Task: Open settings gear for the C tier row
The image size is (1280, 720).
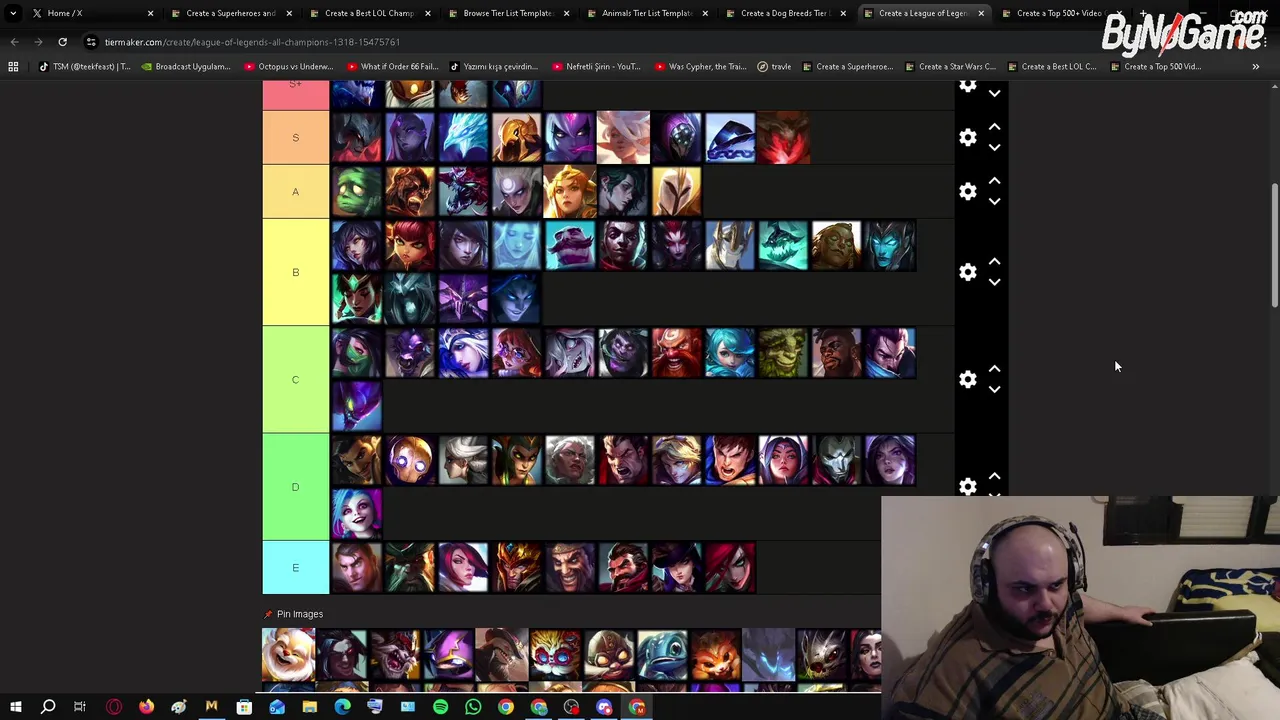Action: [967, 379]
